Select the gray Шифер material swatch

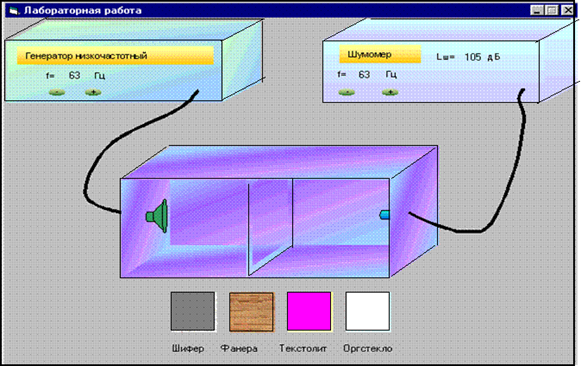(193, 311)
